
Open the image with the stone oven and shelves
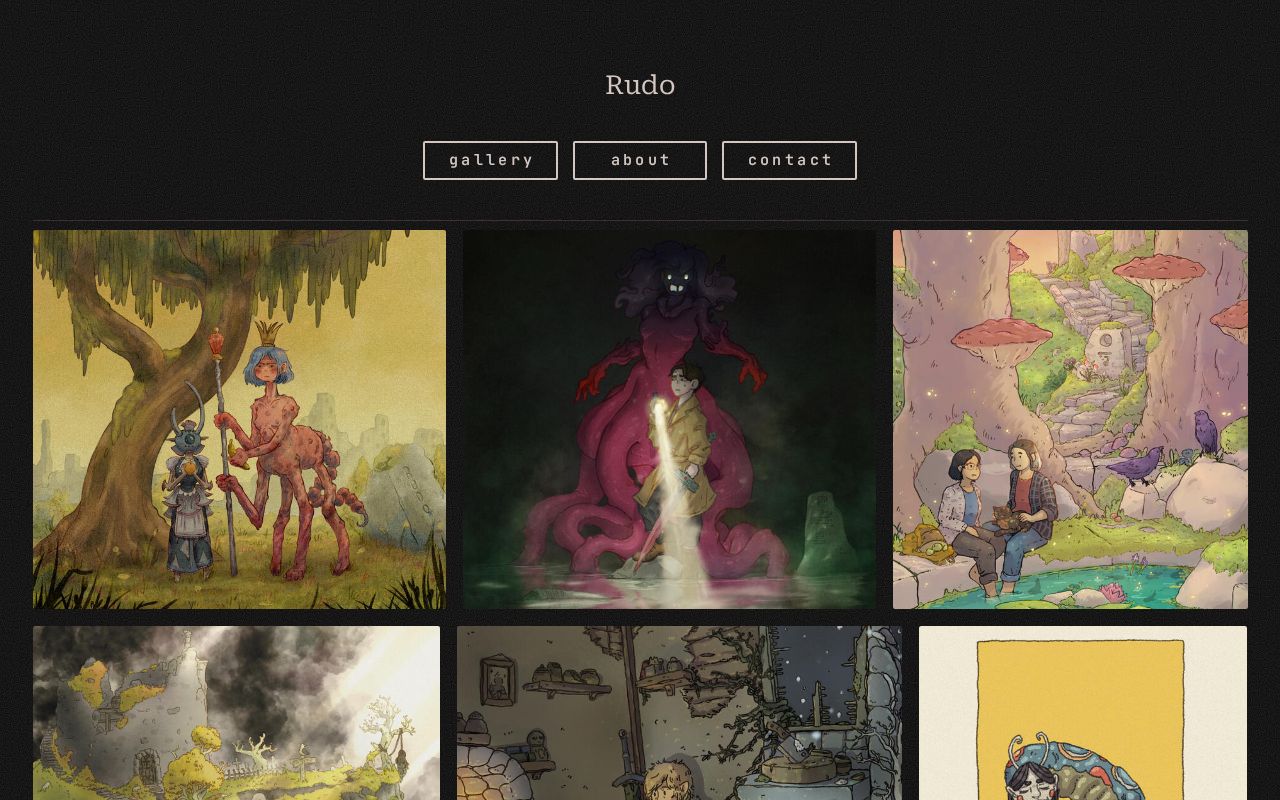click(x=679, y=713)
